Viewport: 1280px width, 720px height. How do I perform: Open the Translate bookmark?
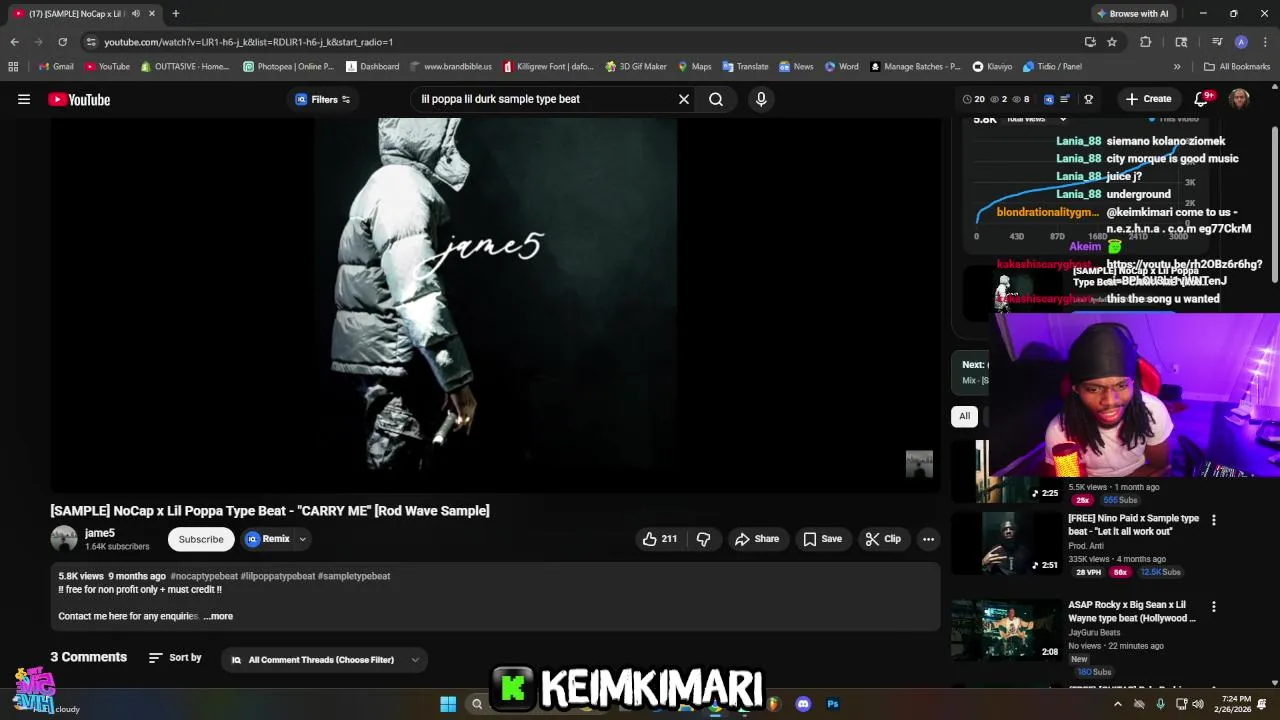pyautogui.click(x=745, y=66)
